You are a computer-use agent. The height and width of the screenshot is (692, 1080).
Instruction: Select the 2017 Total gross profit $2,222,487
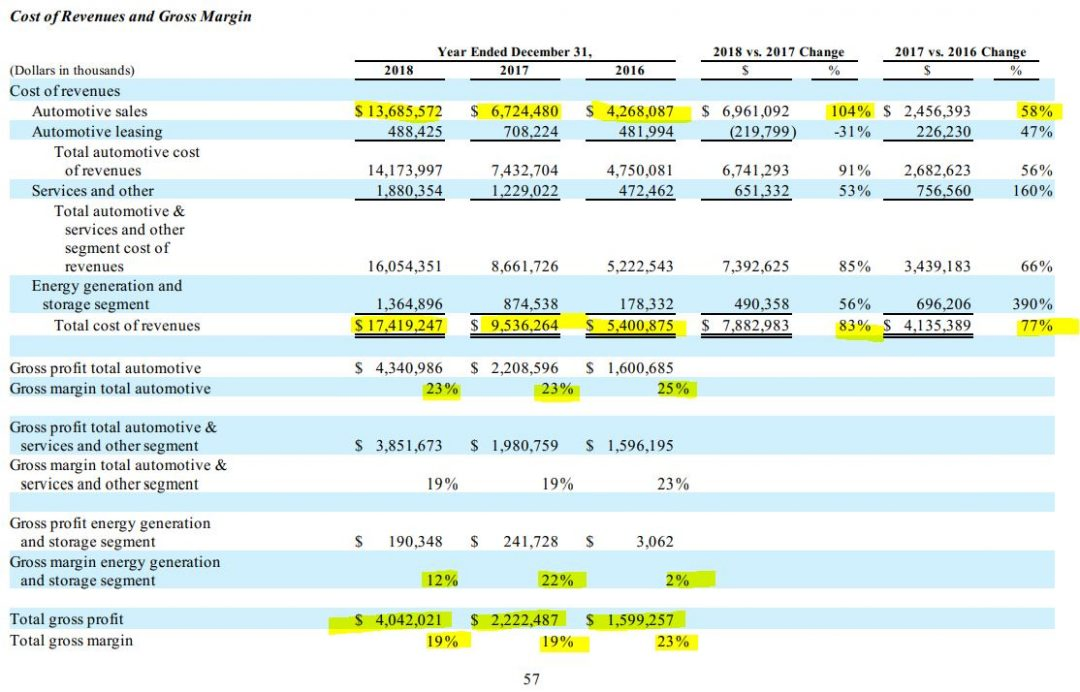pos(515,620)
